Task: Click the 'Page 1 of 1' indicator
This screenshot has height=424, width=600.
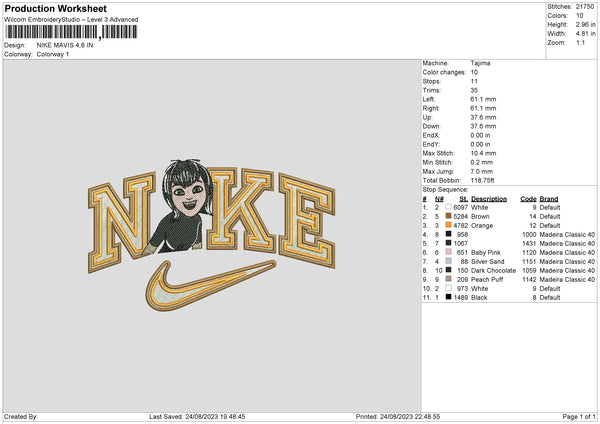Action: [x=579, y=416]
